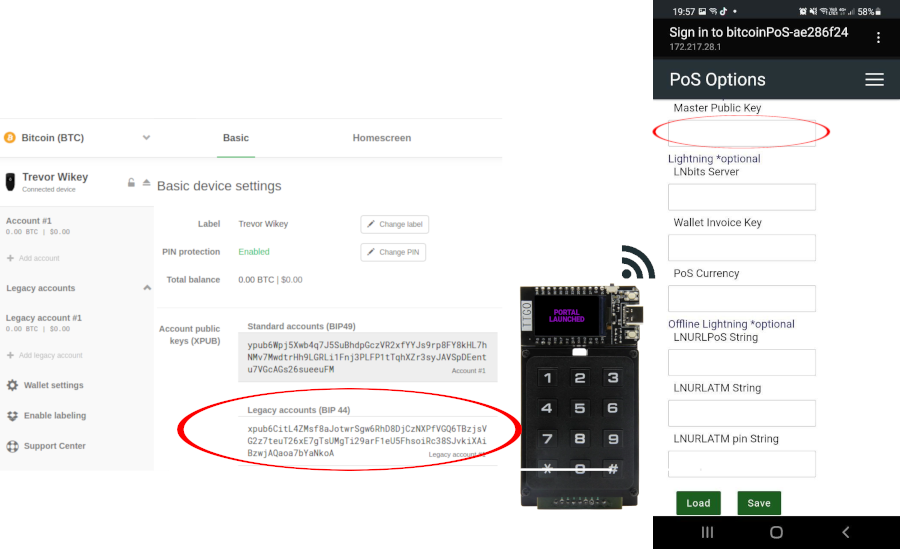Tap the Android home button
The height and width of the screenshot is (549, 900).
coord(776,532)
